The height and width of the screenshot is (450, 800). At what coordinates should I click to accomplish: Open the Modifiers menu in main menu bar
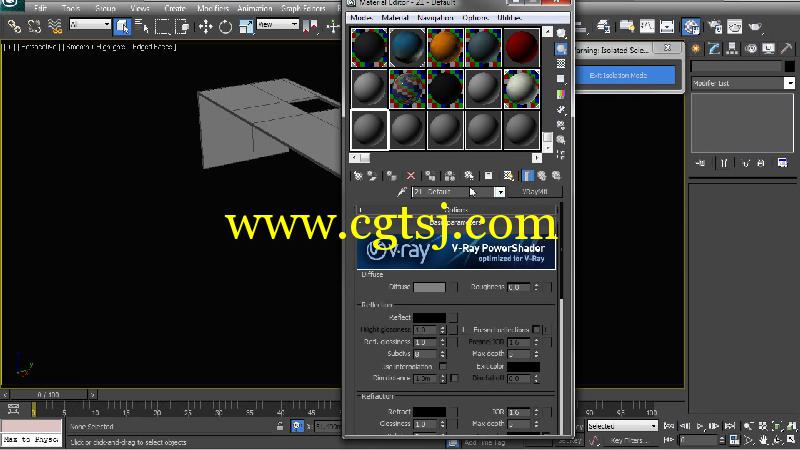coord(213,8)
